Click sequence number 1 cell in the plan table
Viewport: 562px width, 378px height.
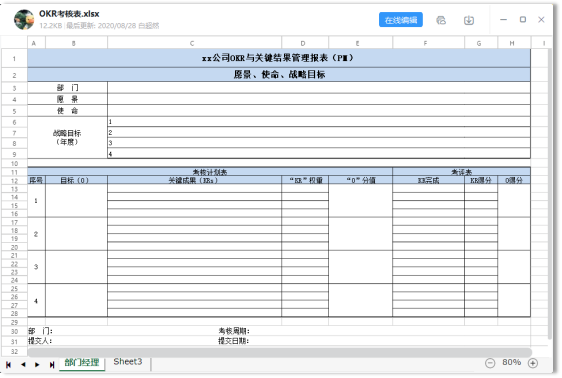click(36, 201)
